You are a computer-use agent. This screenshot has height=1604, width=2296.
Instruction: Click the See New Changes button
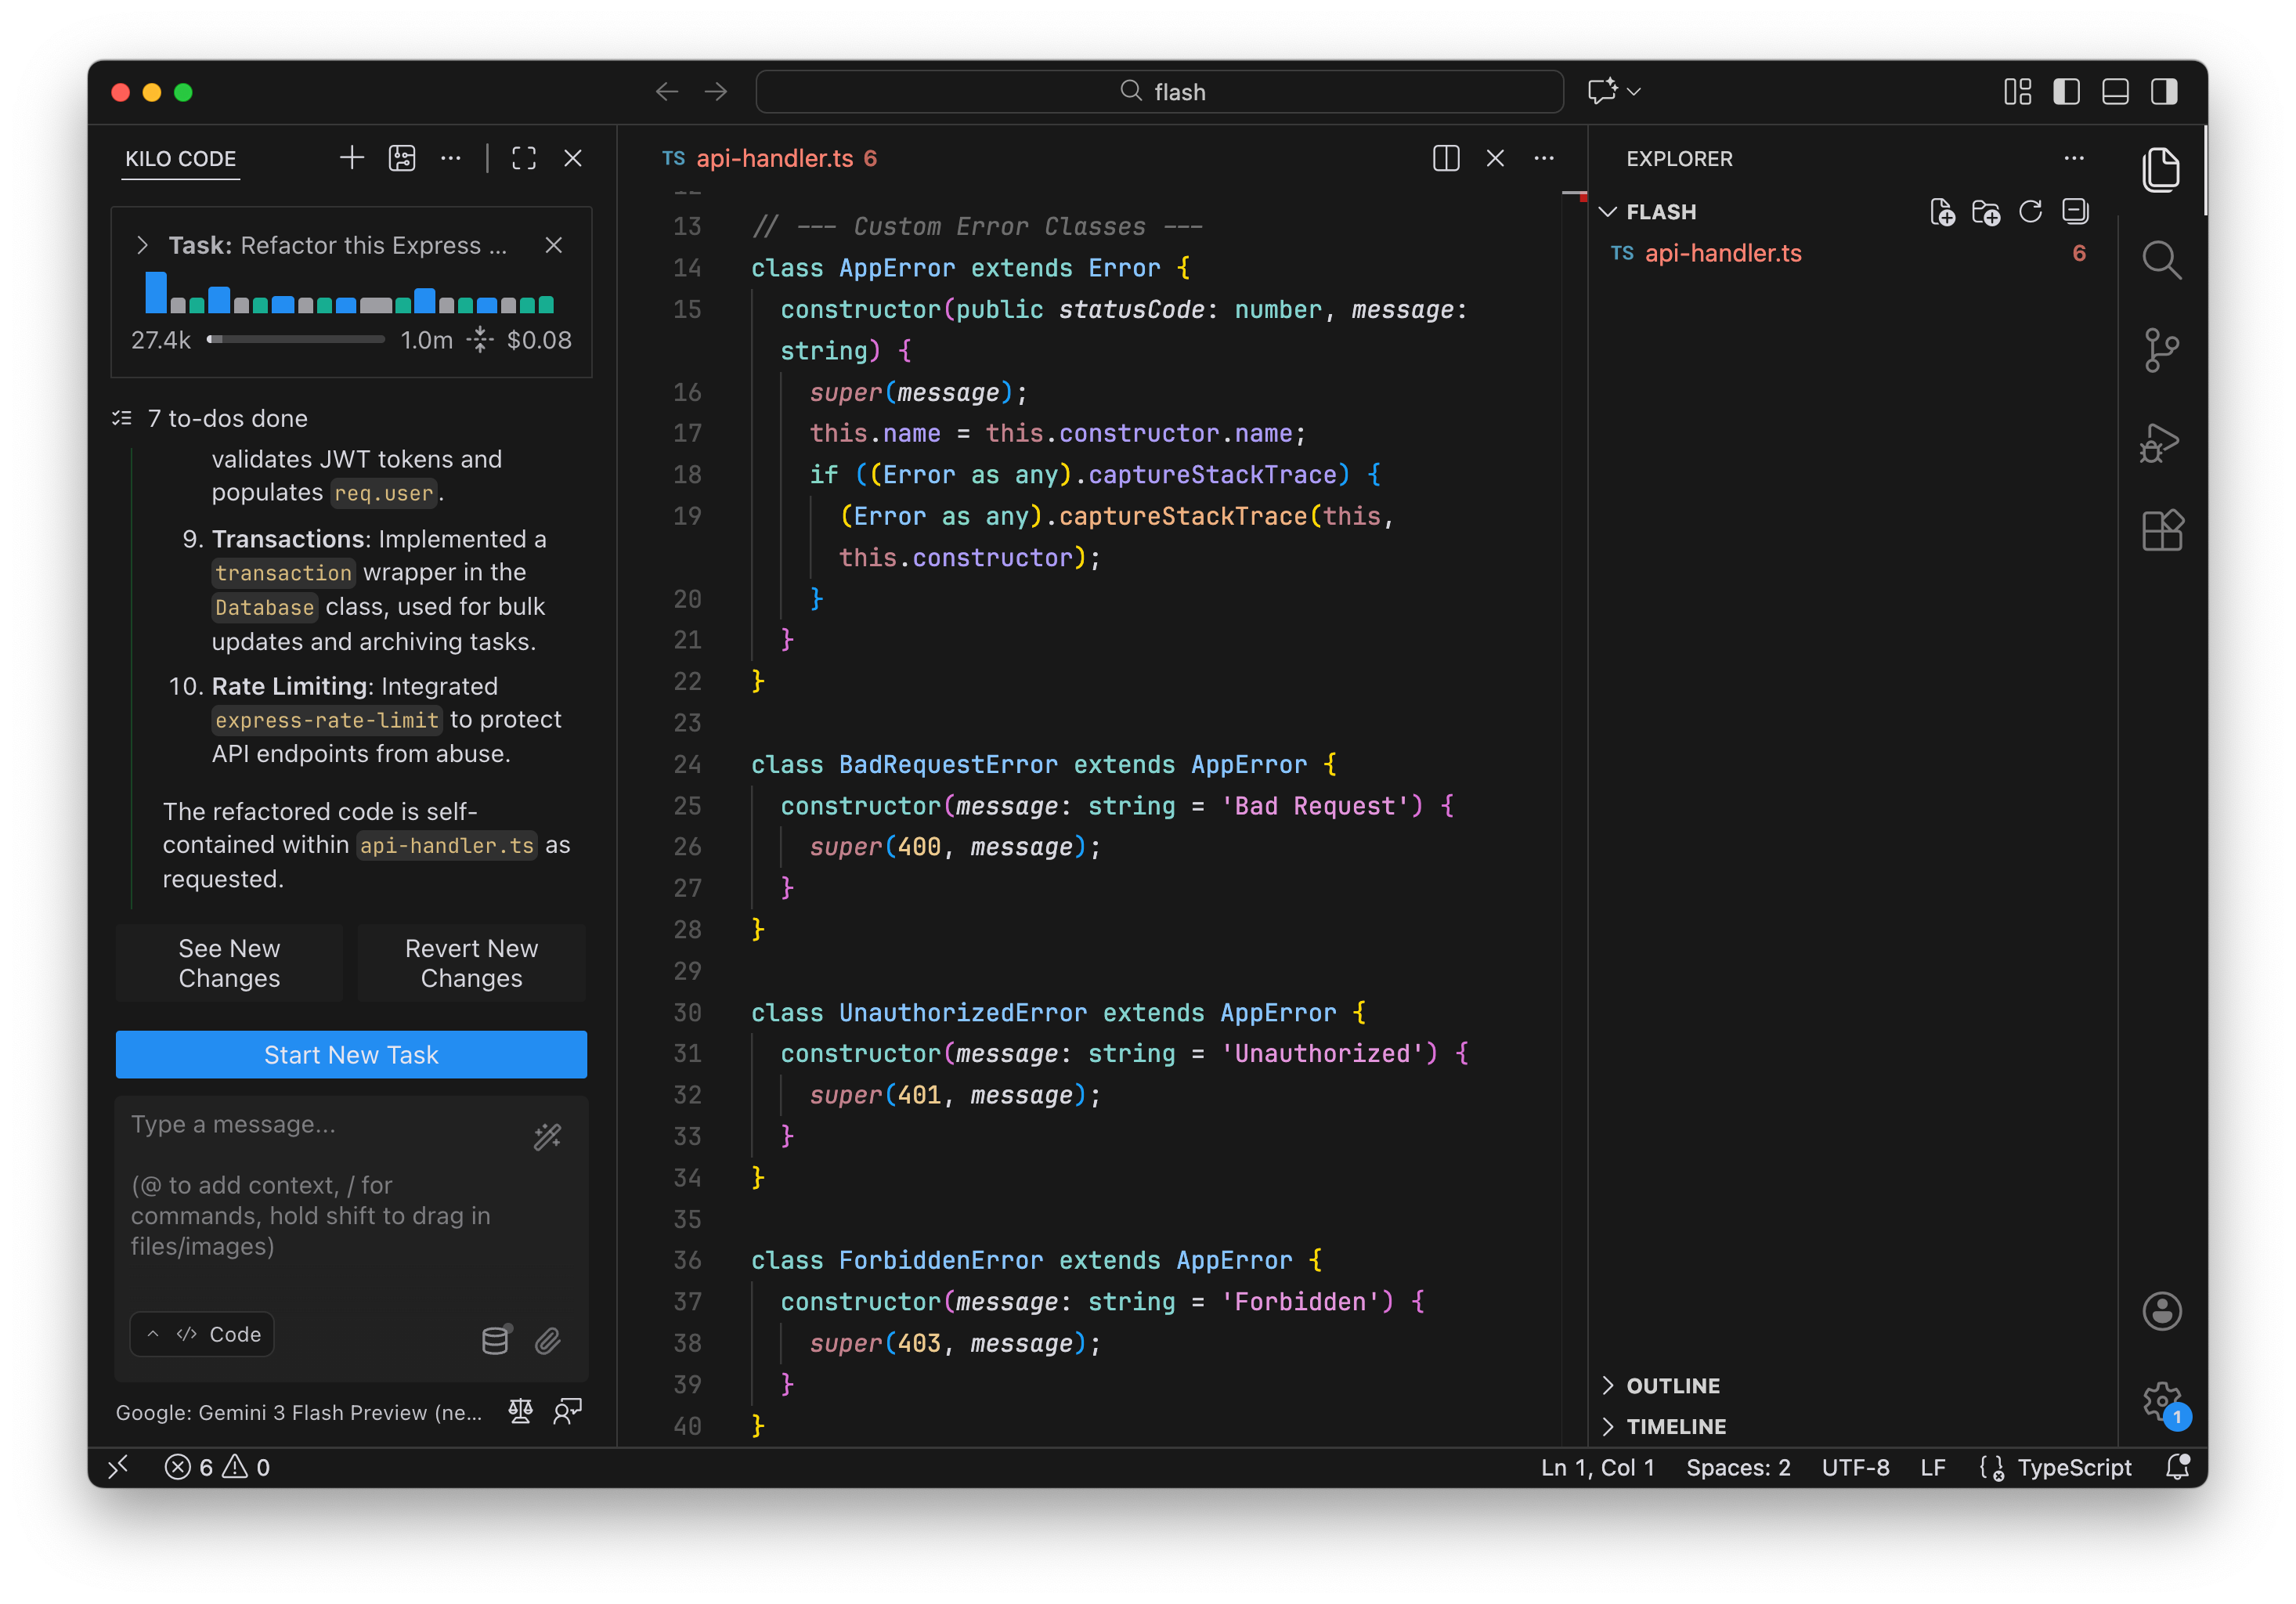click(x=229, y=963)
